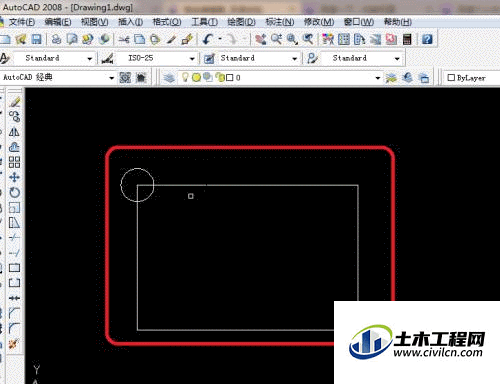Open the 文件(F) menu

coord(21,22)
